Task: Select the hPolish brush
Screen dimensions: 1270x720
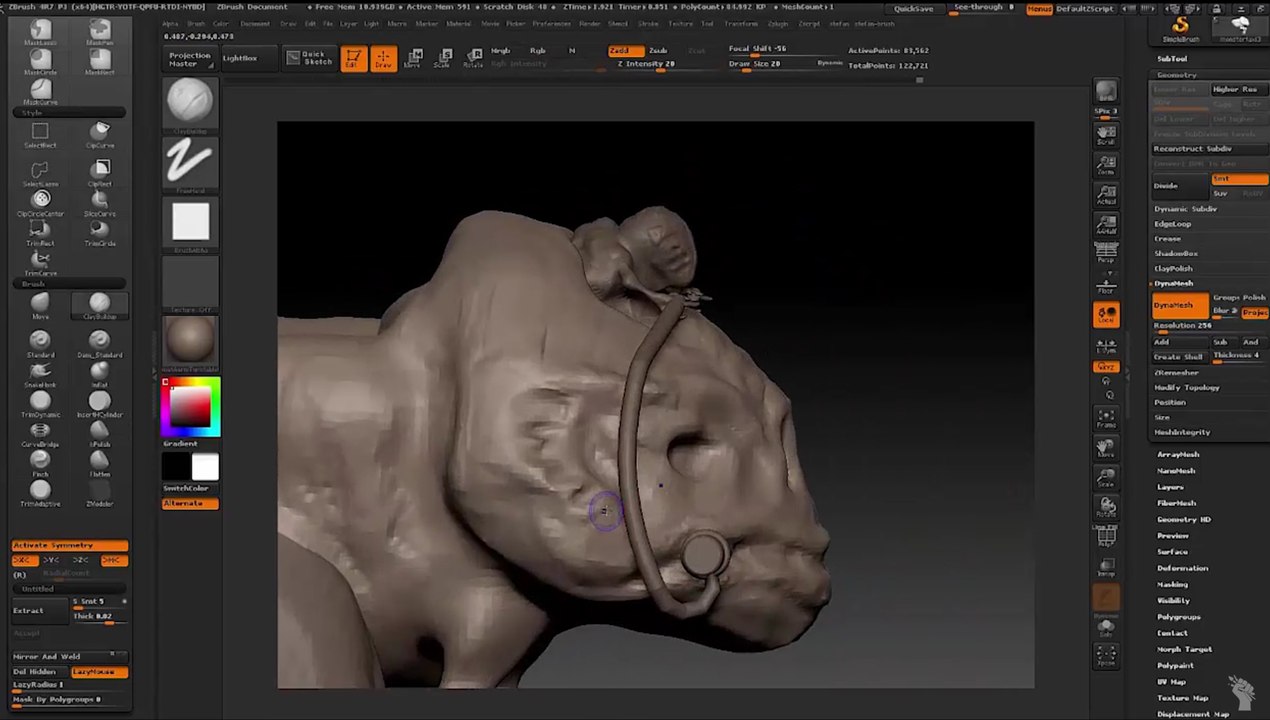Action: [x=100, y=433]
